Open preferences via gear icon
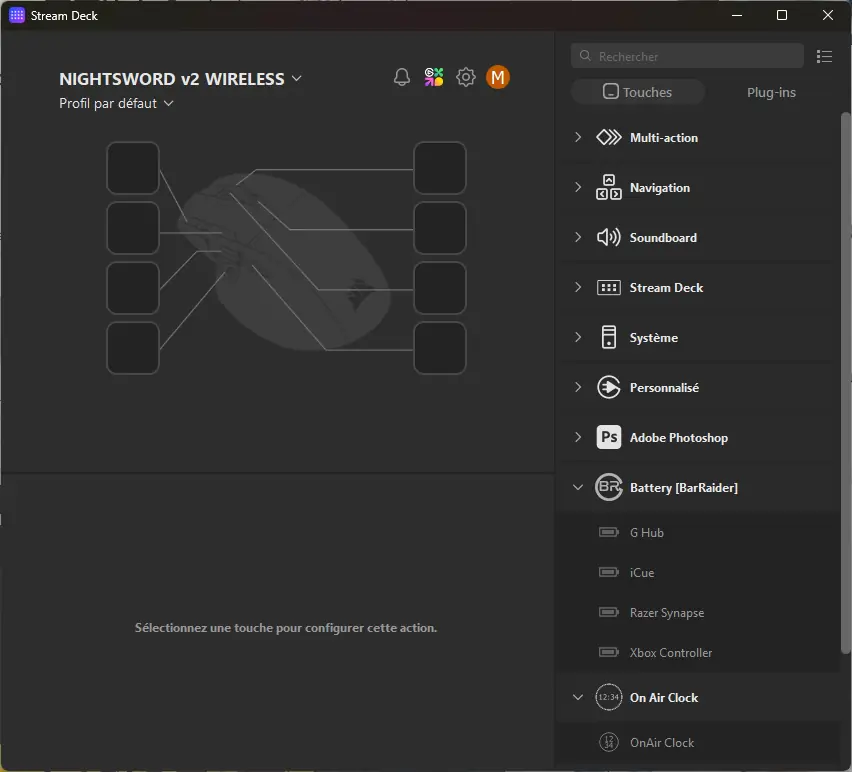 pos(466,77)
